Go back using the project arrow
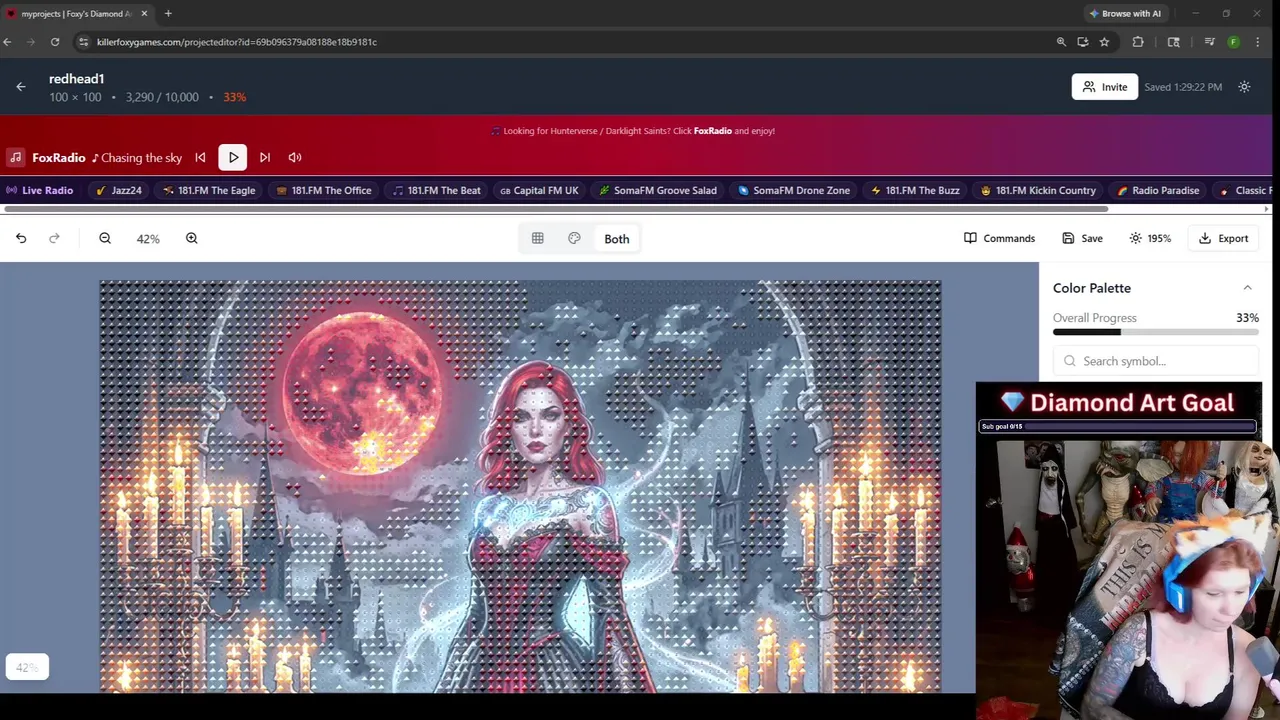Screen dimensions: 1280x720 [21, 87]
